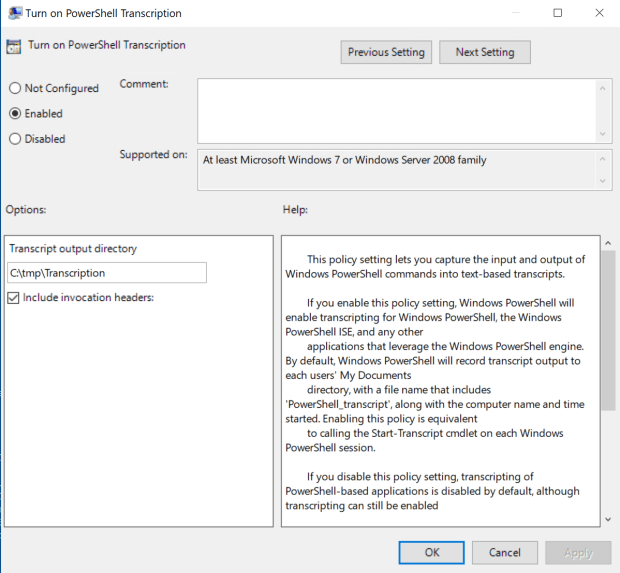This screenshot has height=573, width=620.
Task: Toggle Include invocation headers checkbox
Action: point(14,297)
